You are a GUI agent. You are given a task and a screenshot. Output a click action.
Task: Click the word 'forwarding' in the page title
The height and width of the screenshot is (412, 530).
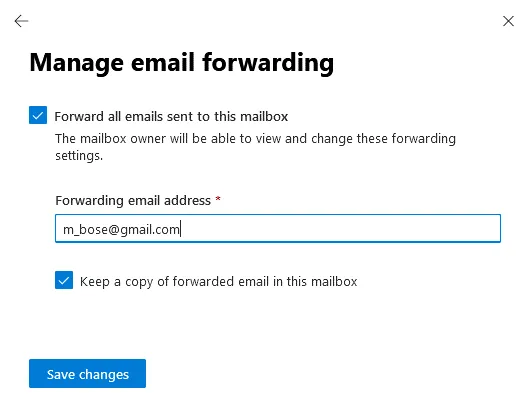tap(268, 63)
